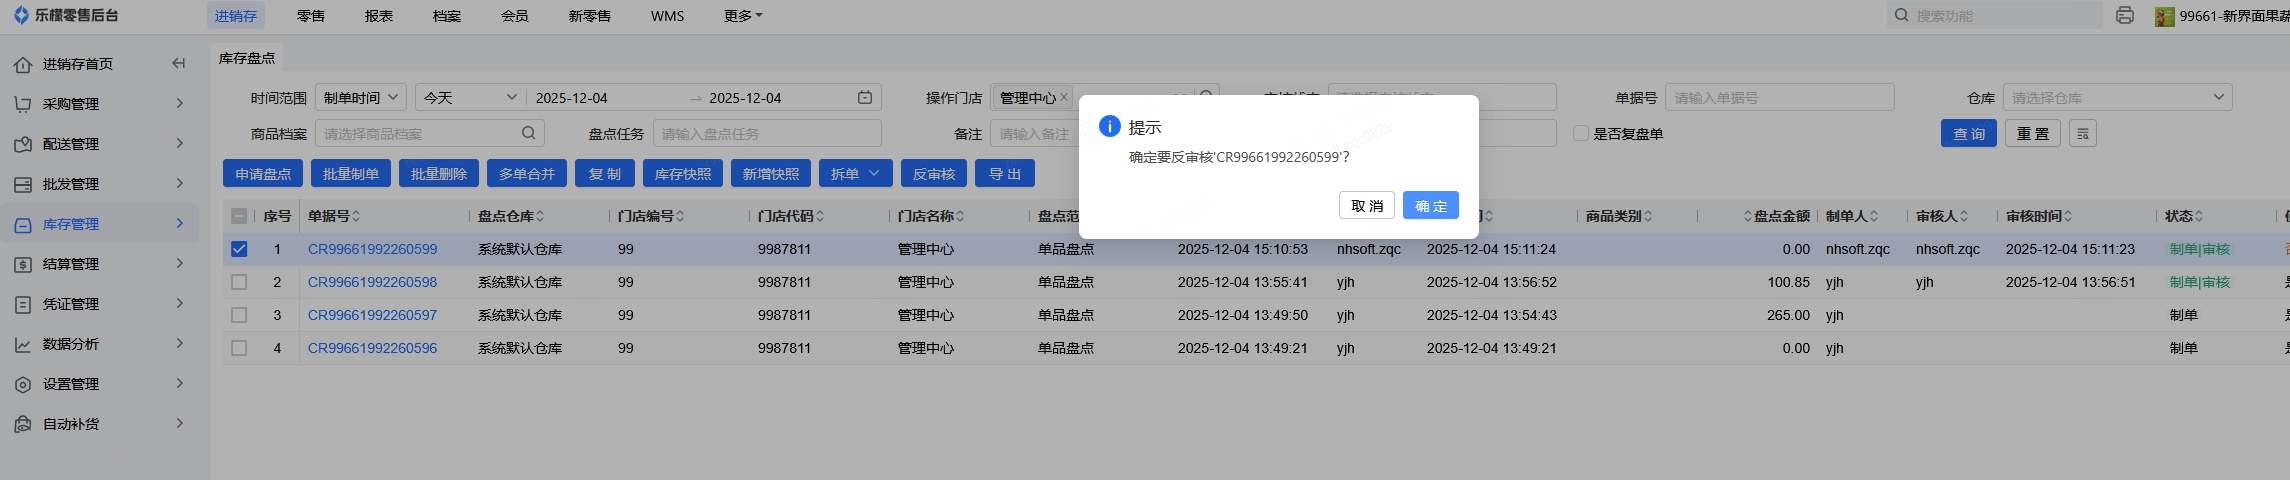Click the magnifier icon in 商品档案 field

coord(529,133)
